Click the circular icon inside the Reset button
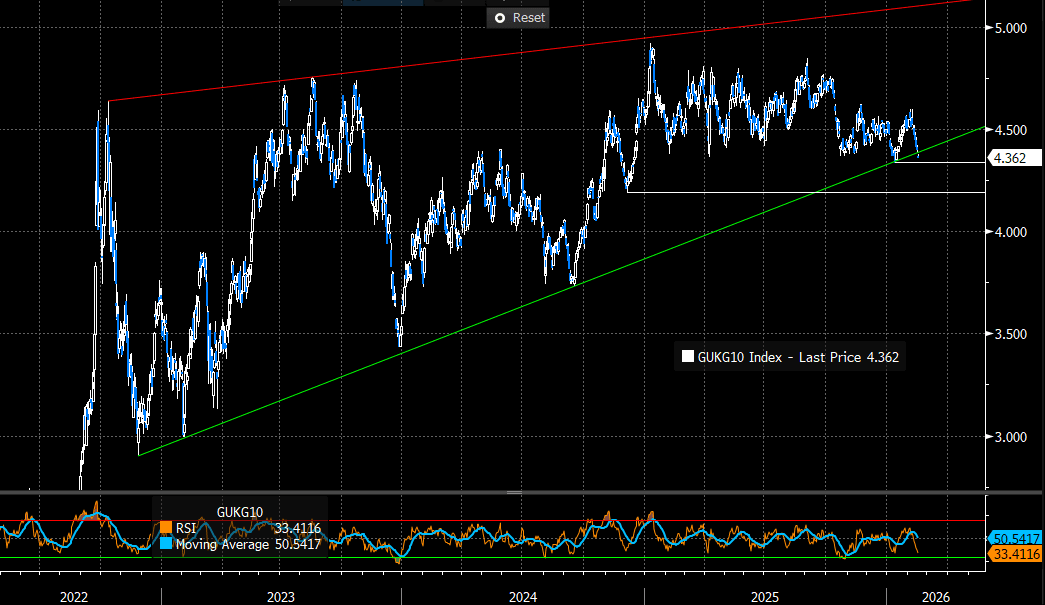 click(x=499, y=17)
